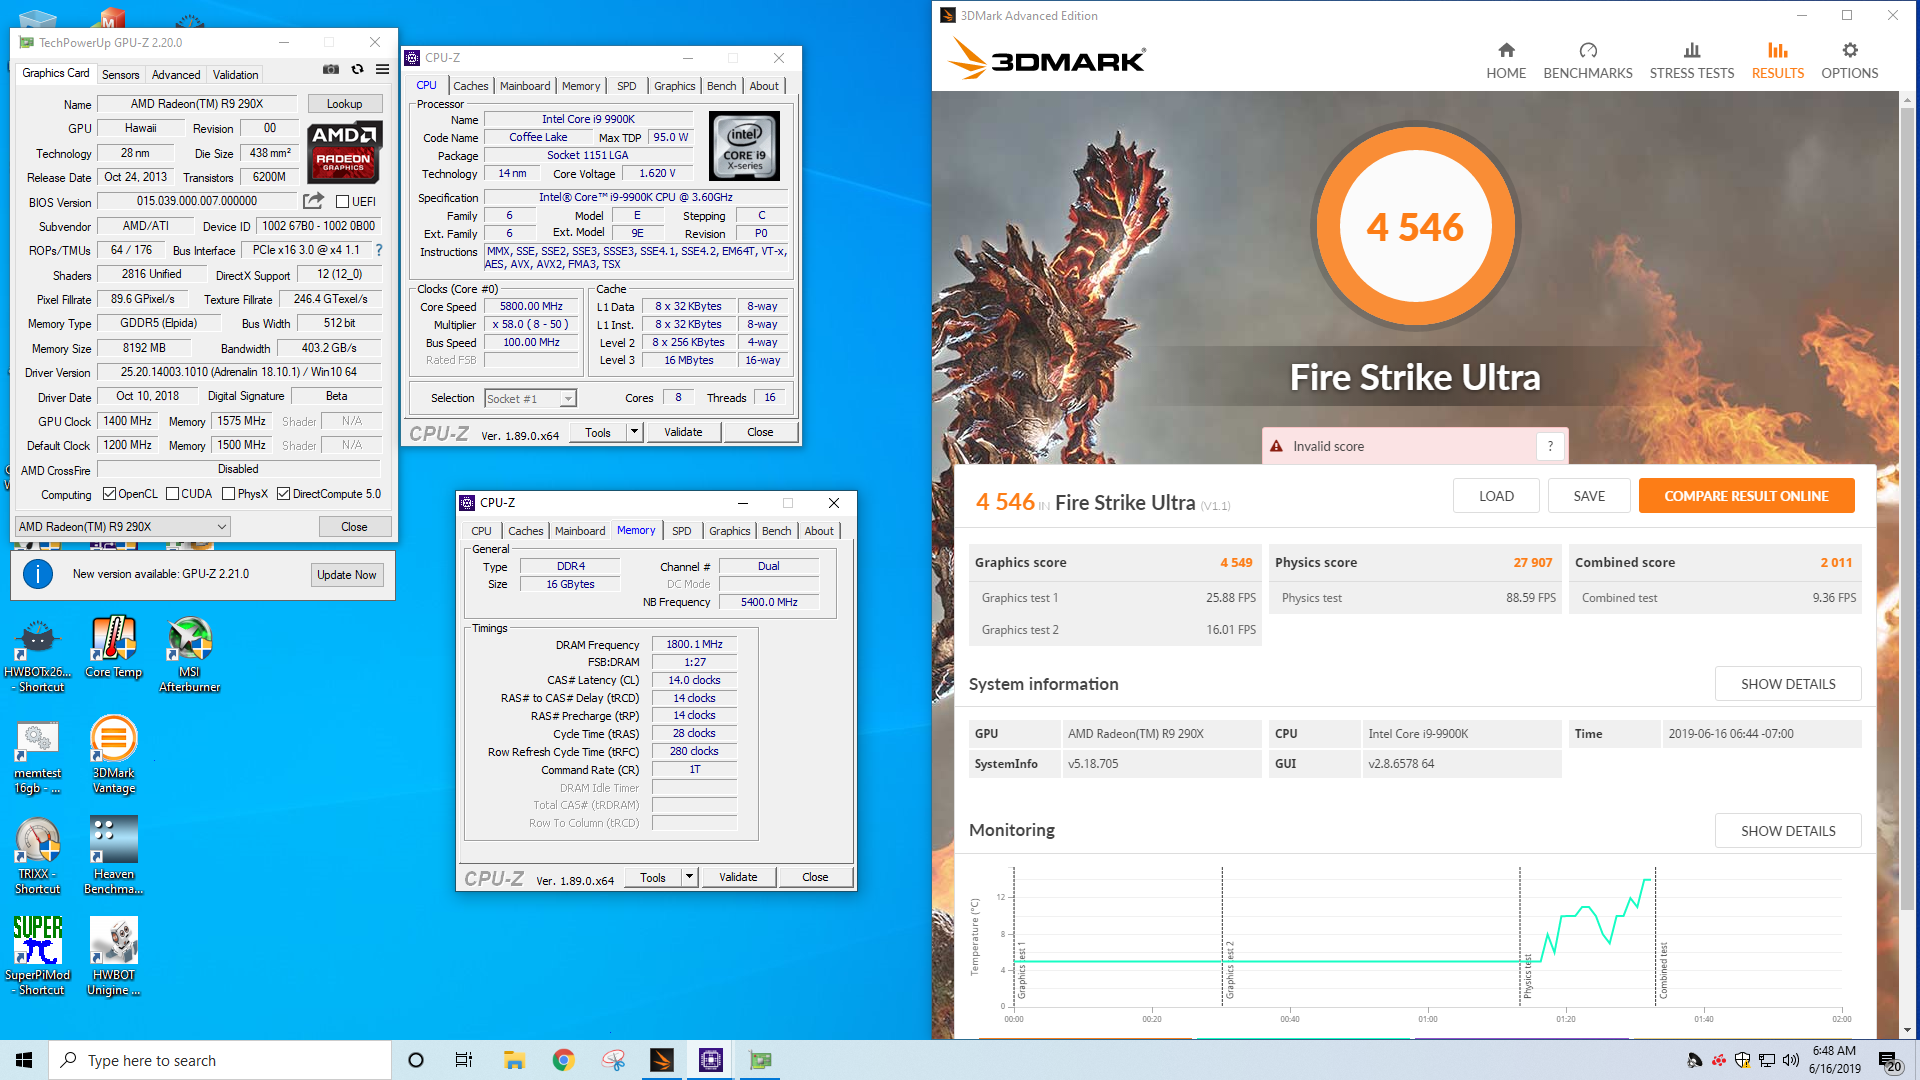This screenshot has width=1920, height=1080.
Task: Open 3DMark STRESS TESTS
Action: pyautogui.click(x=1692, y=61)
